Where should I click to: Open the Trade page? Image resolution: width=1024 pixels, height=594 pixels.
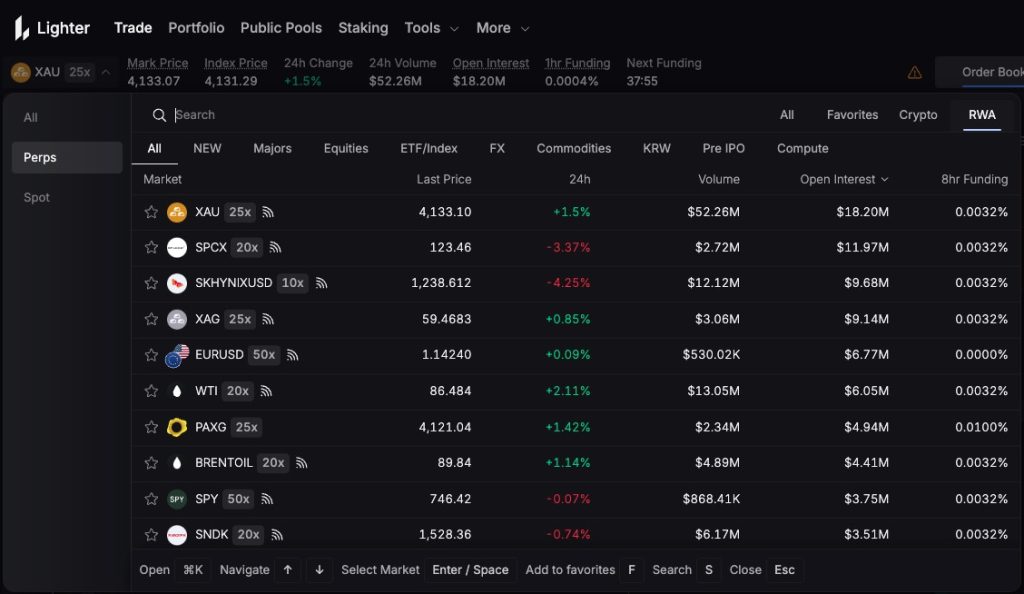coord(133,28)
